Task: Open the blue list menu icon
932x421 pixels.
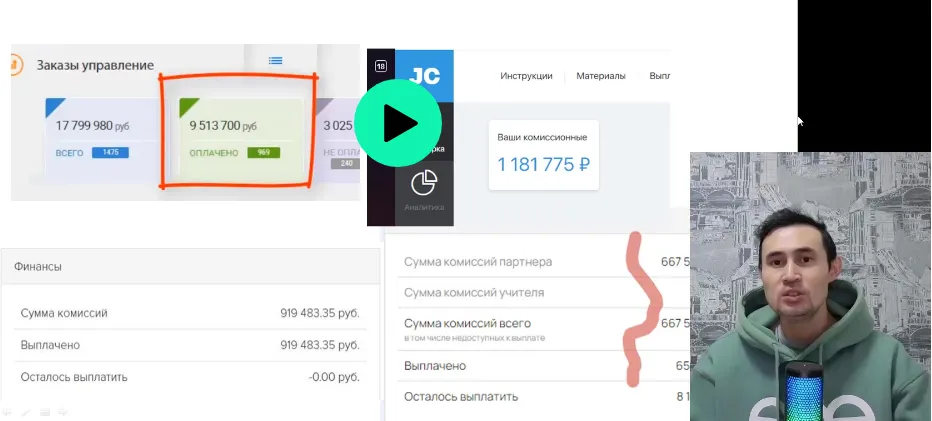Action: [x=275, y=61]
